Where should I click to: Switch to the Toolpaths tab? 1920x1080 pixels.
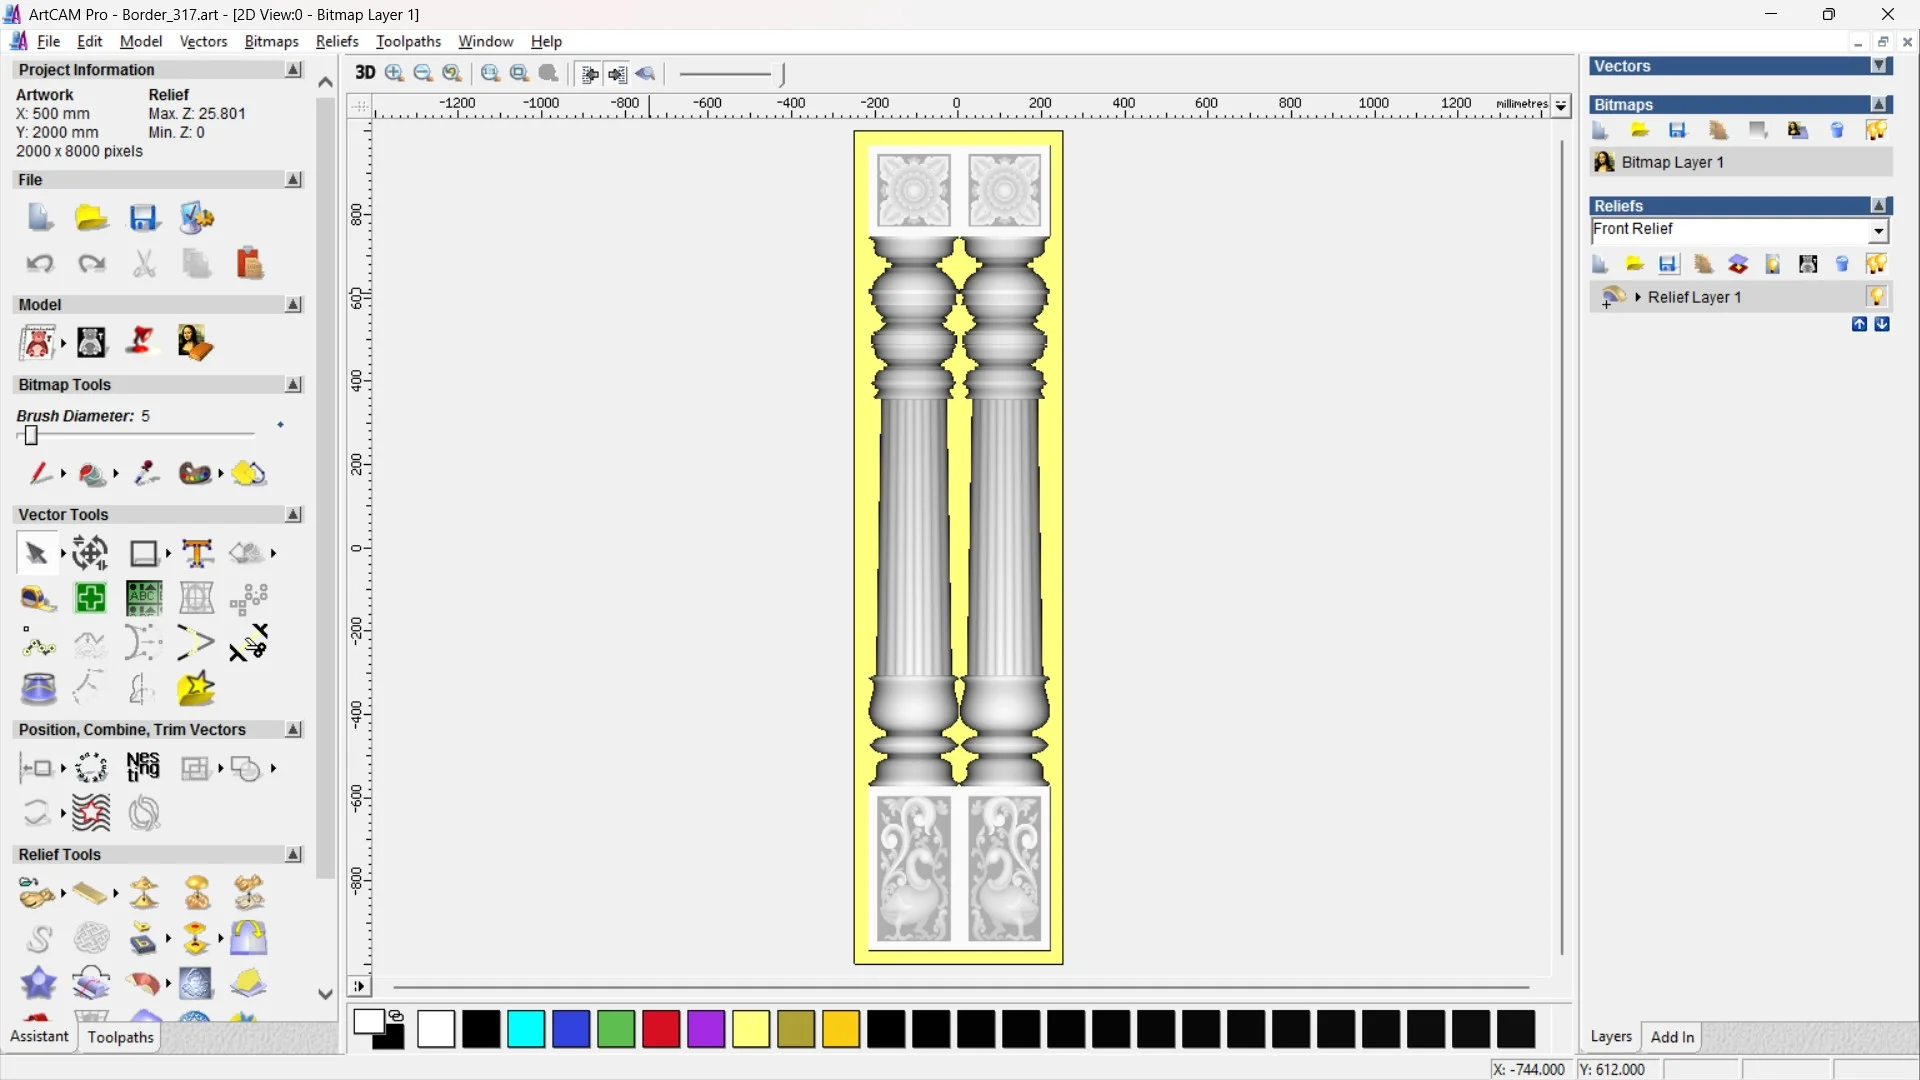point(120,1037)
